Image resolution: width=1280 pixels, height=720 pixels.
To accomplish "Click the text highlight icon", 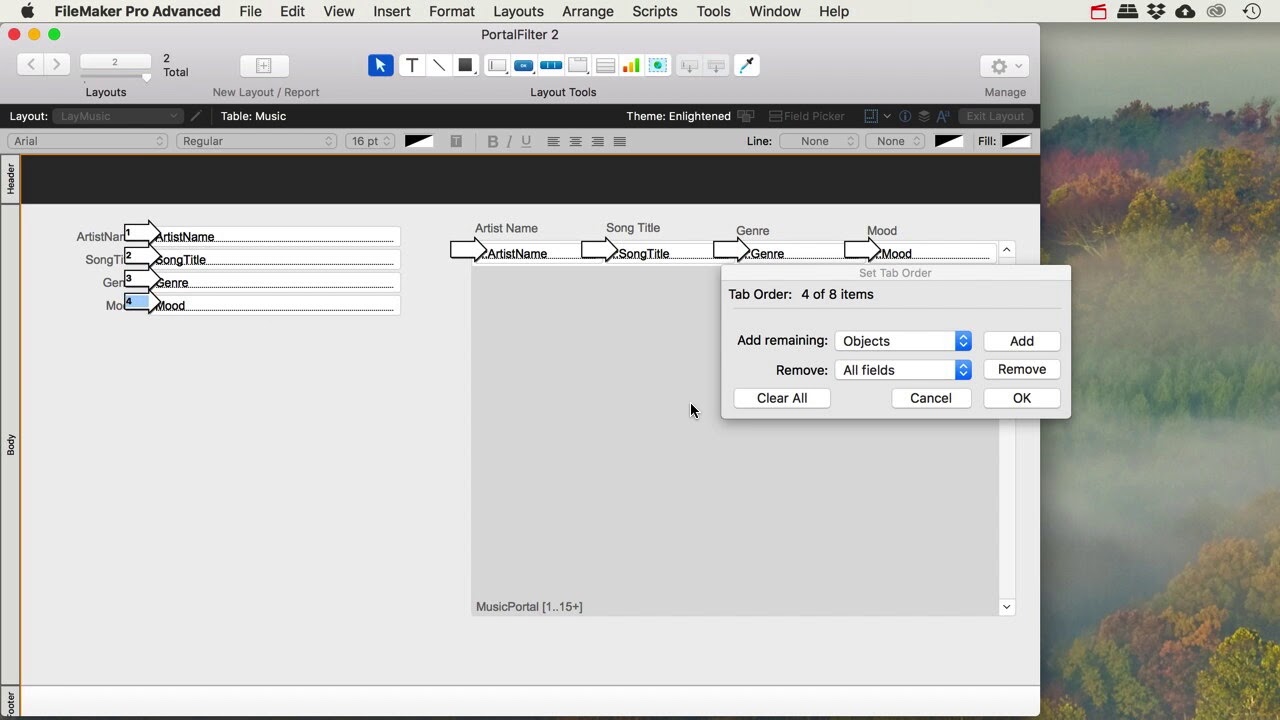I will [x=456, y=141].
